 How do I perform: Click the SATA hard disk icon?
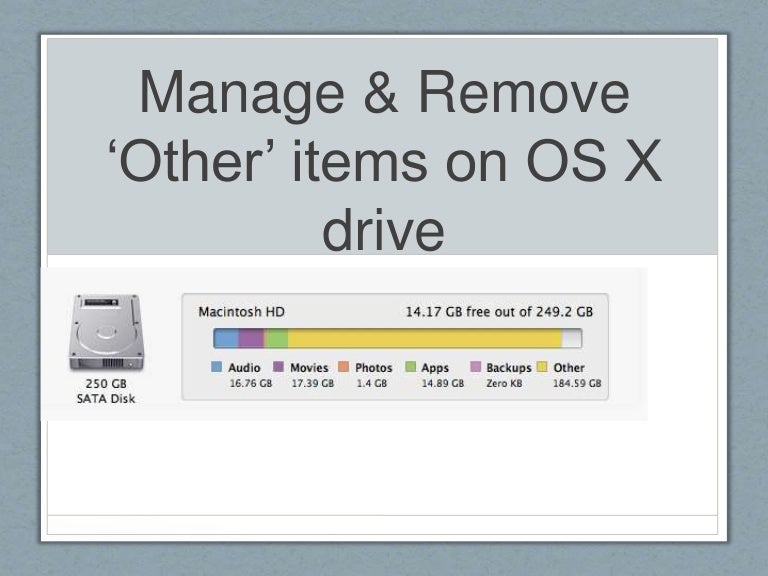pyautogui.click(x=106, y=333)
